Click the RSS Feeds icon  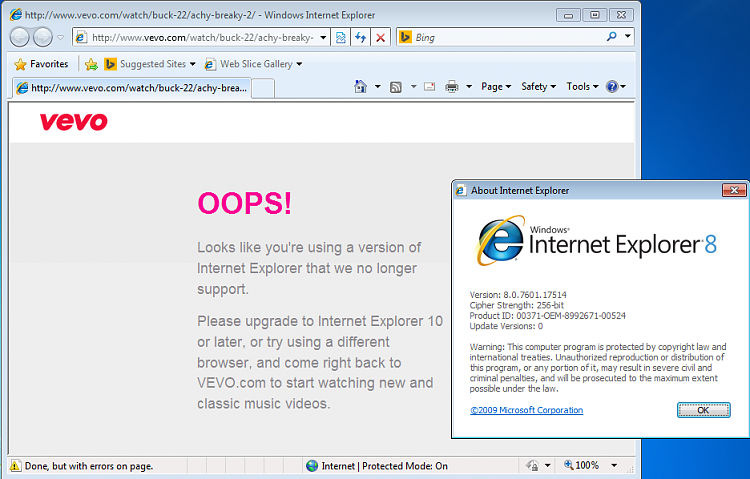tap(396, 87)
